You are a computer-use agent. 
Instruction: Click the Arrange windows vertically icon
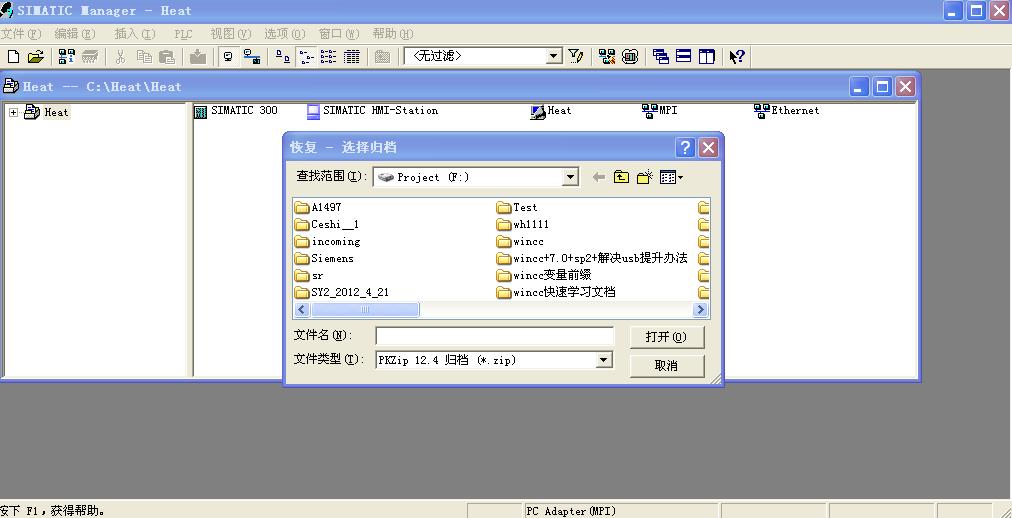(707, 57)
